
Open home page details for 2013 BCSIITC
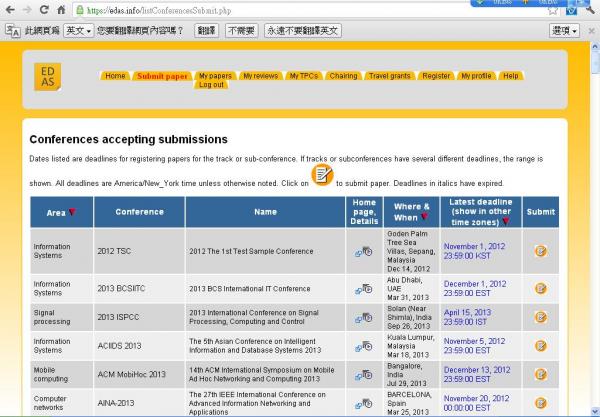(x=364, y=289)
